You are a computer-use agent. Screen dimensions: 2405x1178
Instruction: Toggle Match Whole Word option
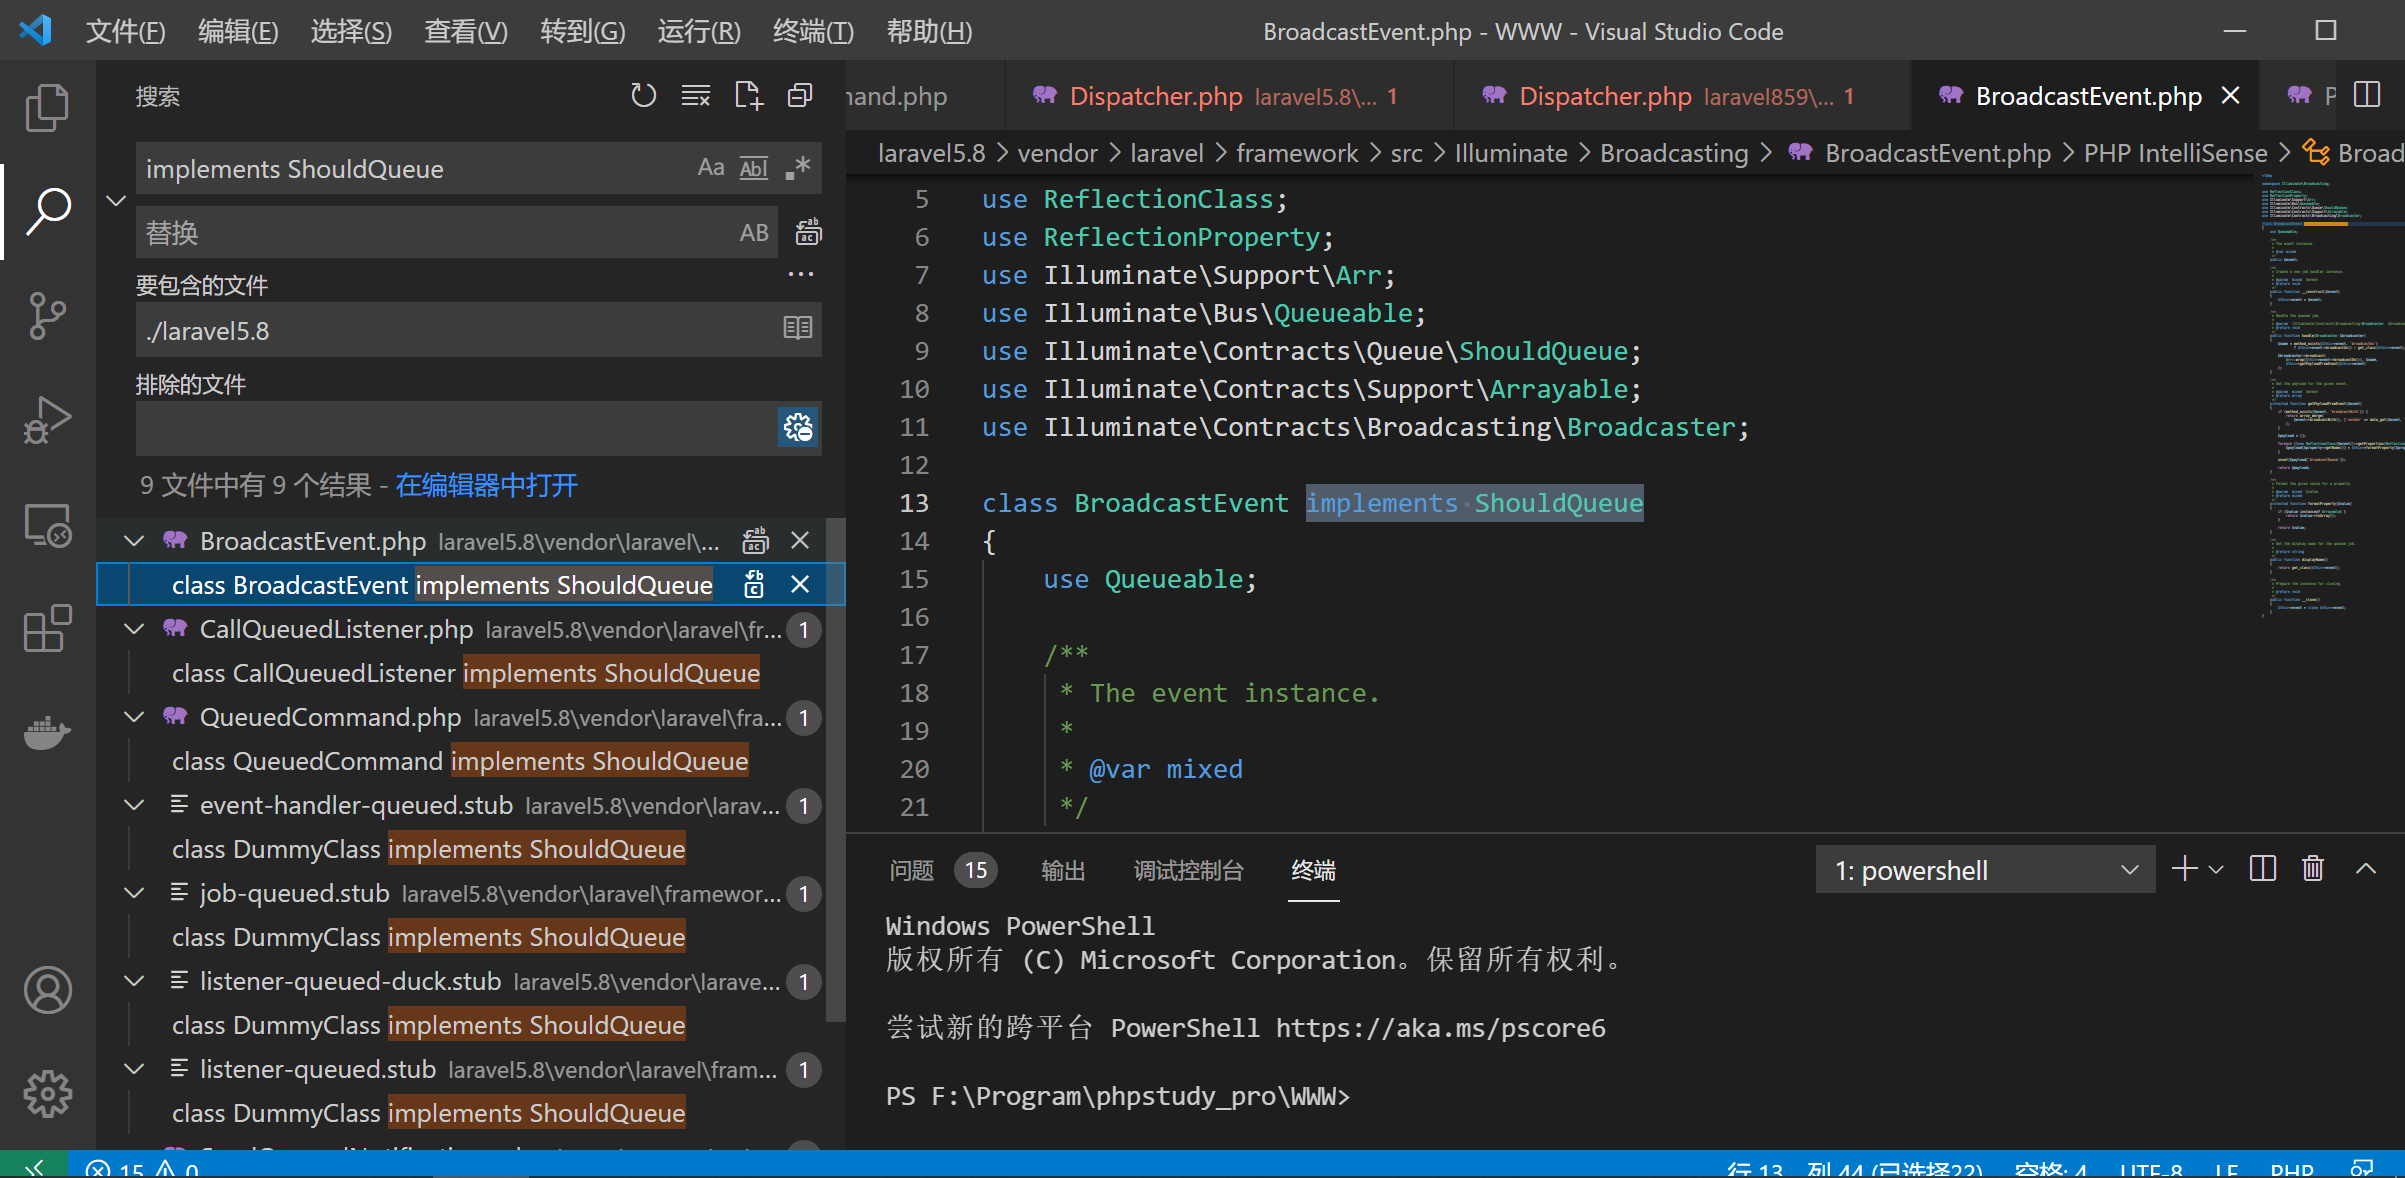coord(754,168)
